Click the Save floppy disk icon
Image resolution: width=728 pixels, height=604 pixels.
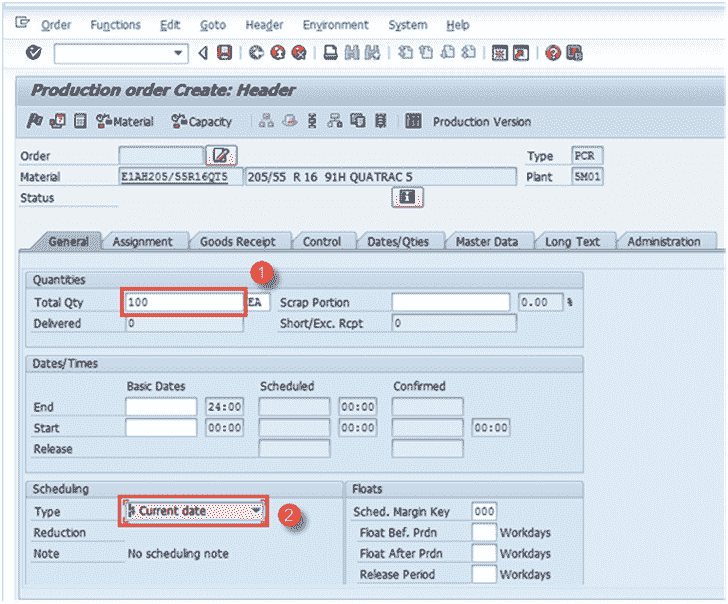225,53
